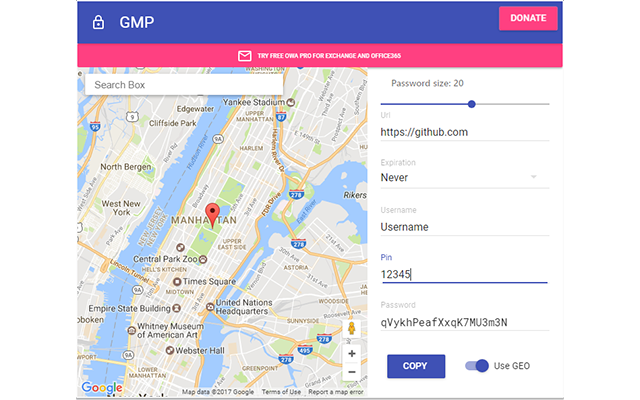
Task: Click the GMP title text
Action: pyautogui.click(x=137, y=22)
